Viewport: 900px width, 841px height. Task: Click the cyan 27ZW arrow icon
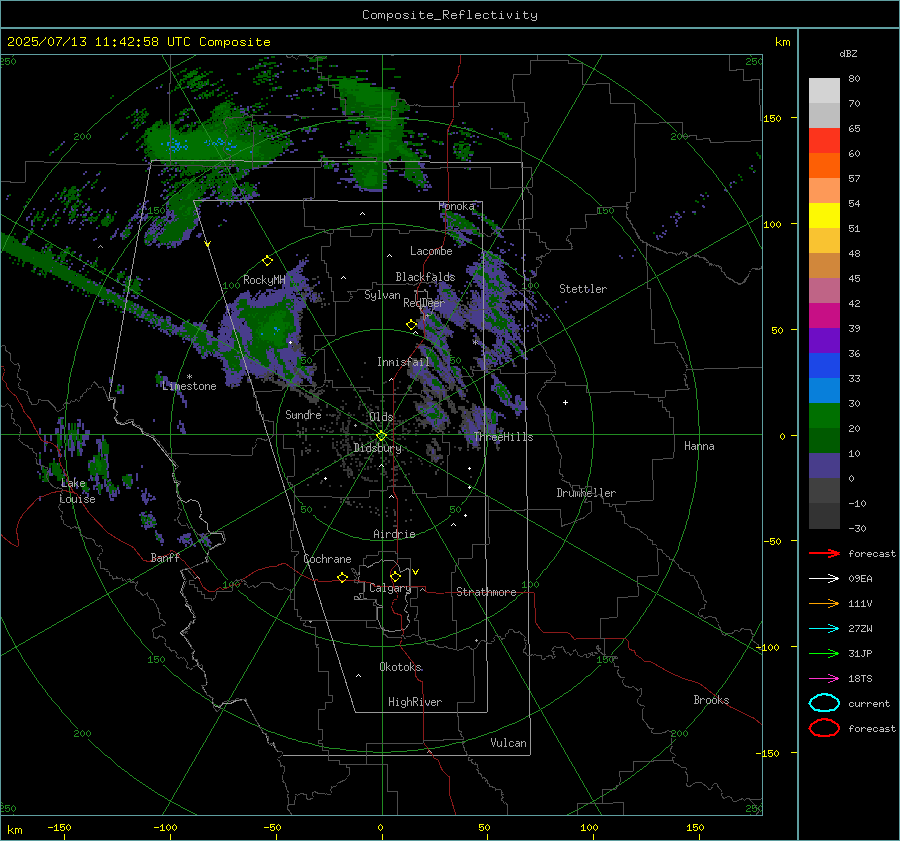coord(824,629)
